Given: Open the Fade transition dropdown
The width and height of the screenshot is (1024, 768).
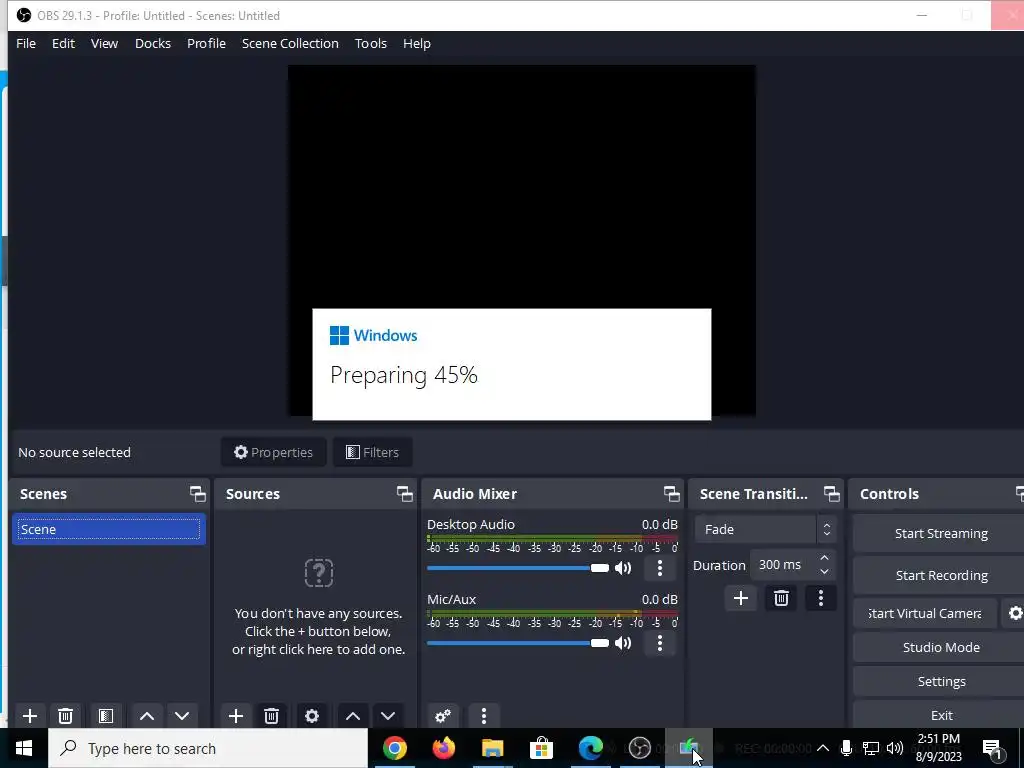Looking at the screenshot, I should point(765,530).
